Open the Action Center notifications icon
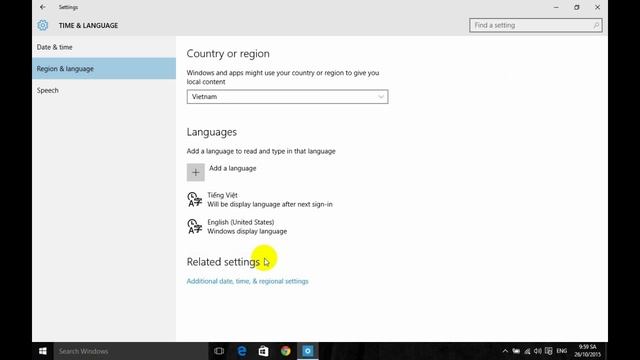Viewport: 640px width, 360px height. click(x=549, y=351)
